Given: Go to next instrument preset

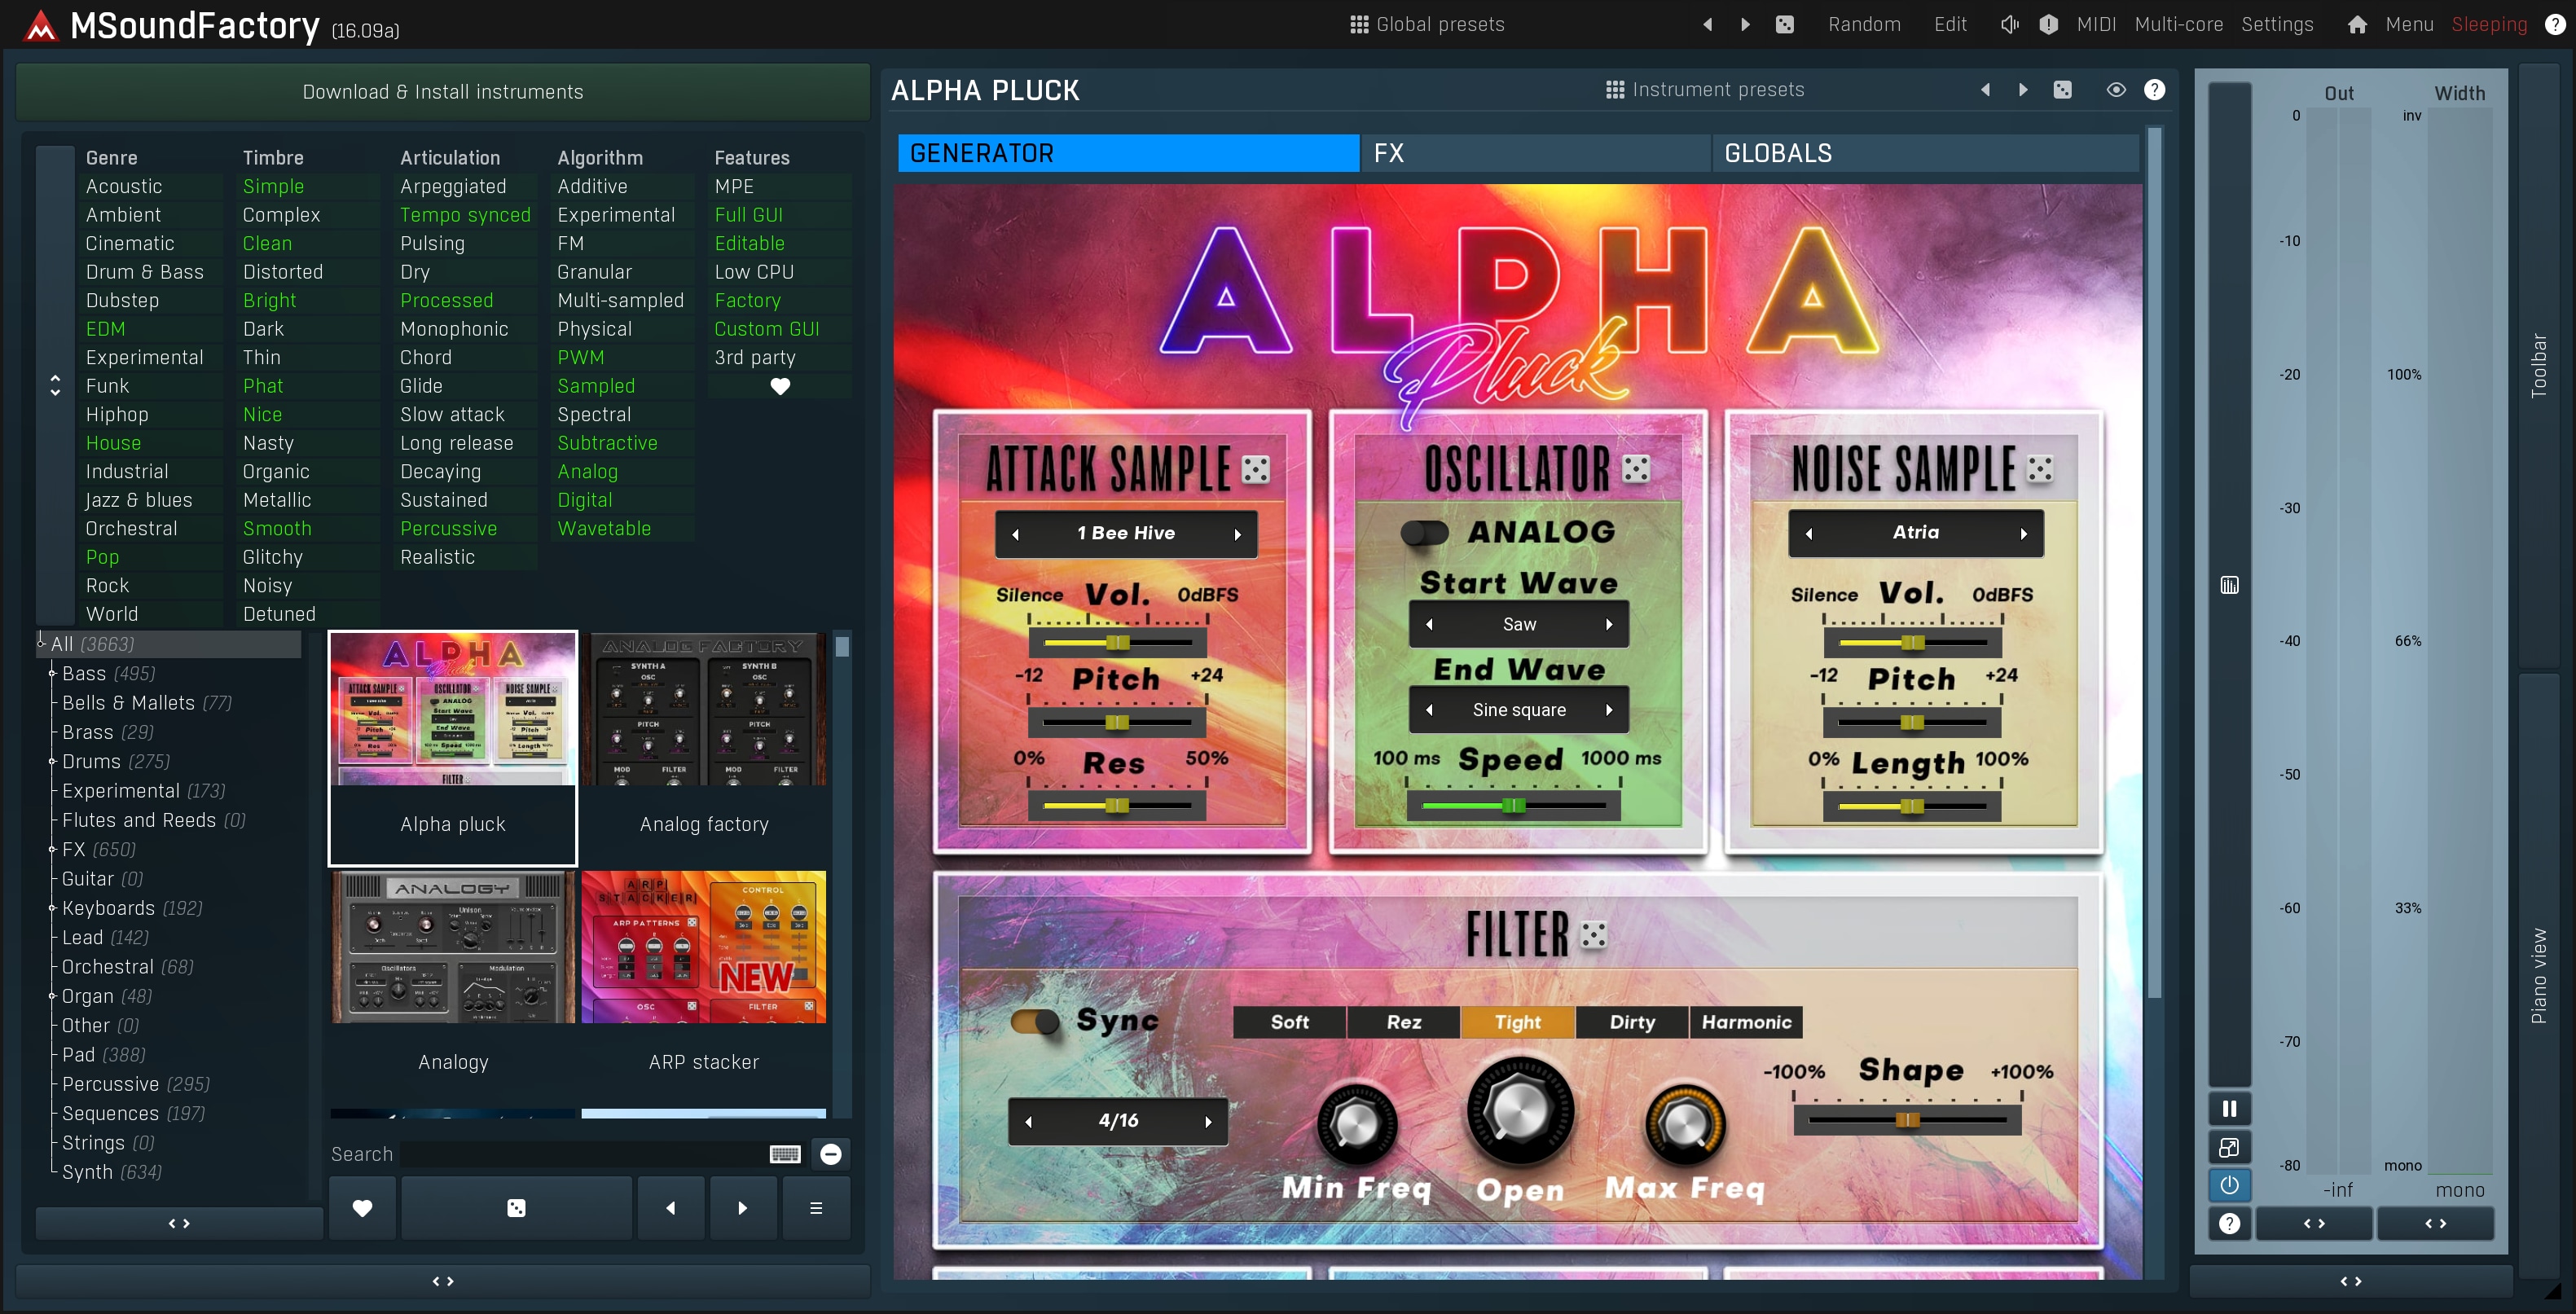Looking at the screenshot, I should point(2023,90).
